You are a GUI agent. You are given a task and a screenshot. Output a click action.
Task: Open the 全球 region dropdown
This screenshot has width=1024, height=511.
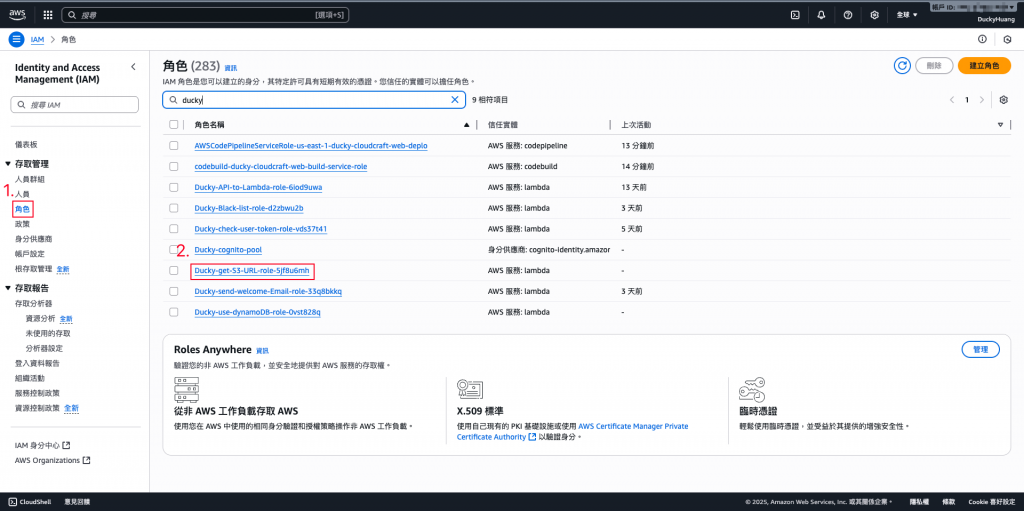907,14
